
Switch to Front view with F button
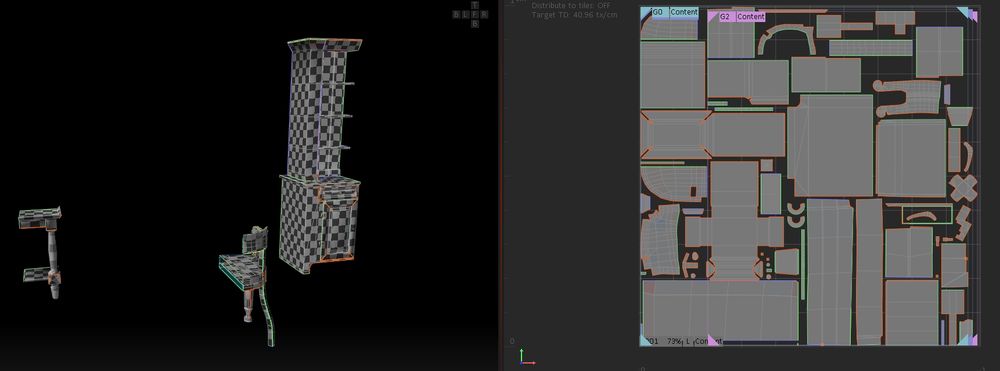(474, 14)
